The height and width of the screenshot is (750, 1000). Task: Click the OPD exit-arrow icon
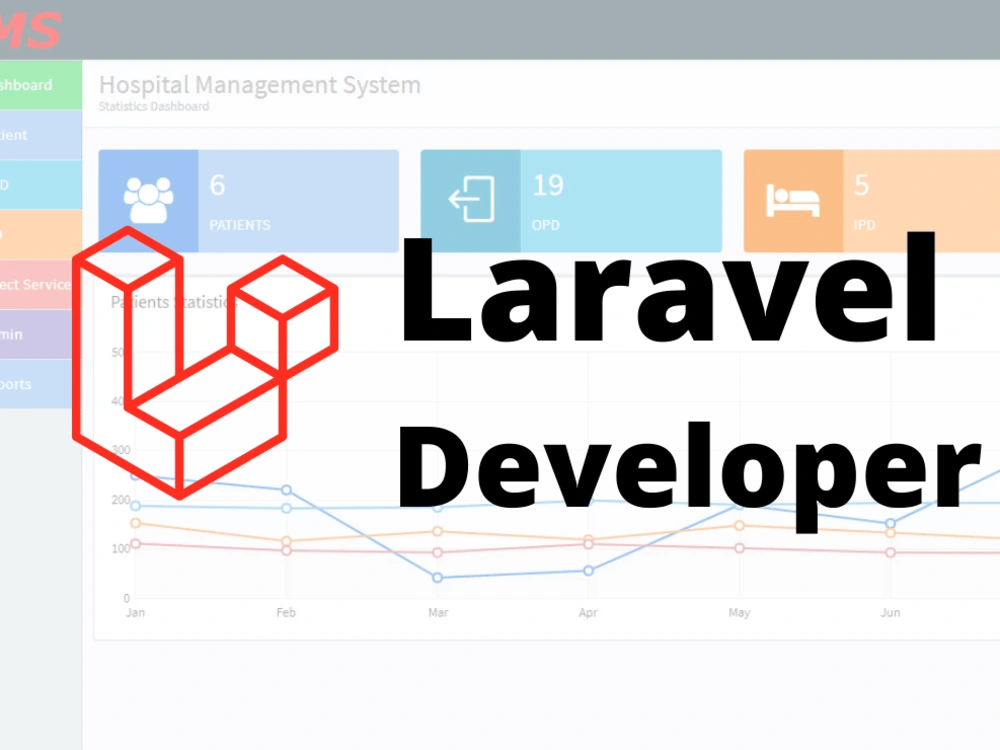point(471,199)
